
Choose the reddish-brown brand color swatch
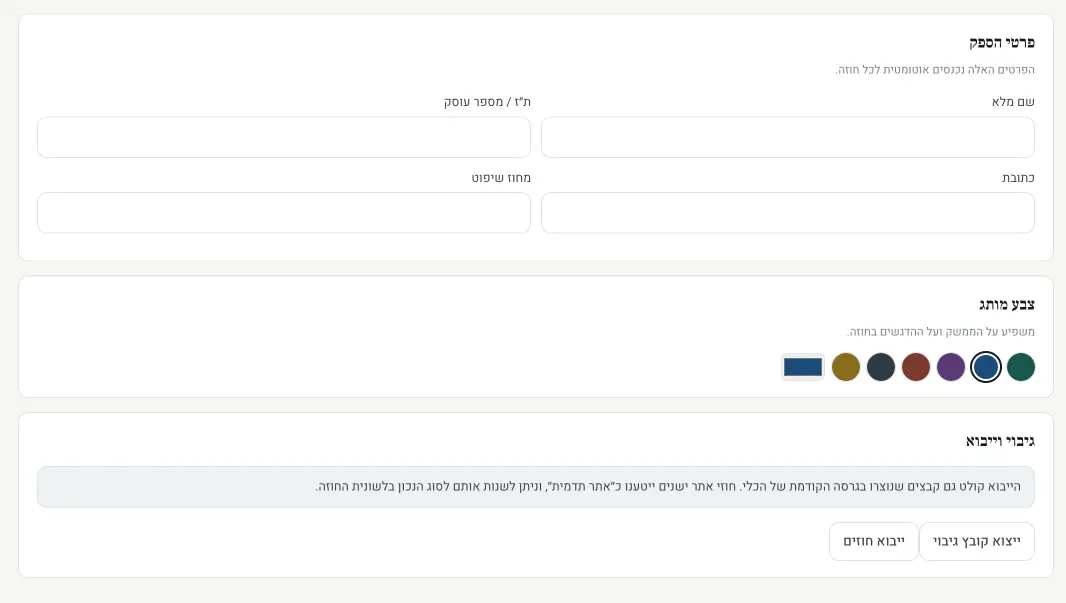[916, 367]
